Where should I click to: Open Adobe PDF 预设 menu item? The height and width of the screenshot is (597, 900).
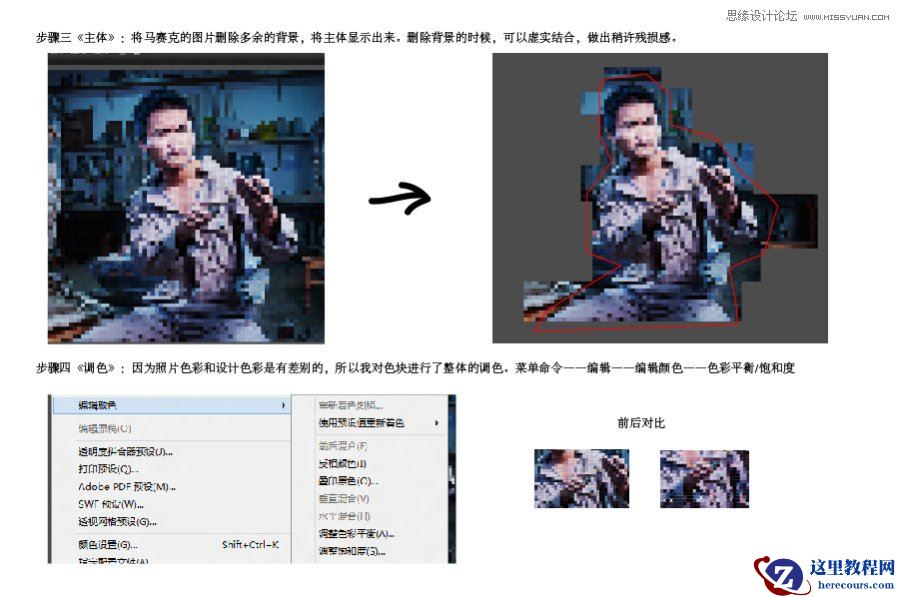[x=120, y=487]
